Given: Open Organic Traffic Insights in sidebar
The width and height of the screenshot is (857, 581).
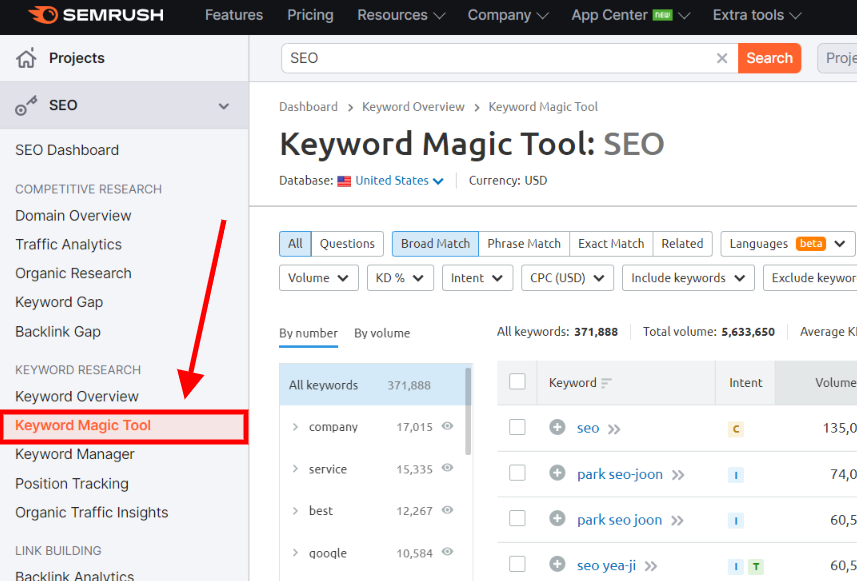Looking at the screenshot, I should coord(92,513).
